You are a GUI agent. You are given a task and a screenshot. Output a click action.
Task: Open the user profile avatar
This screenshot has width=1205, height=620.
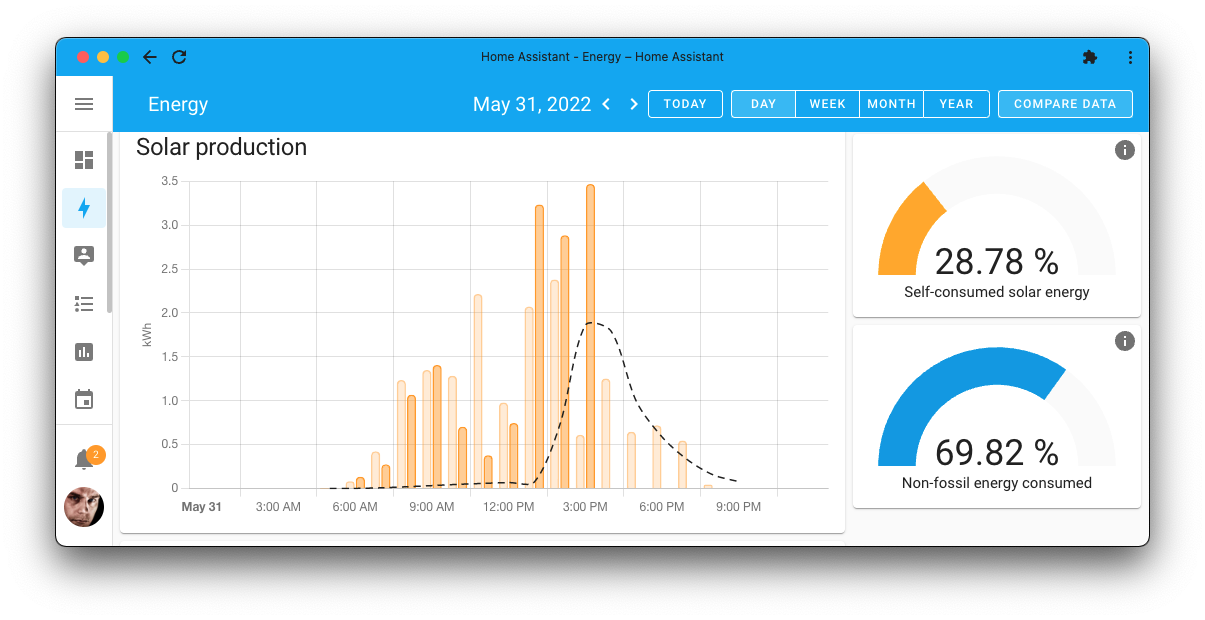tap(84, 507)
